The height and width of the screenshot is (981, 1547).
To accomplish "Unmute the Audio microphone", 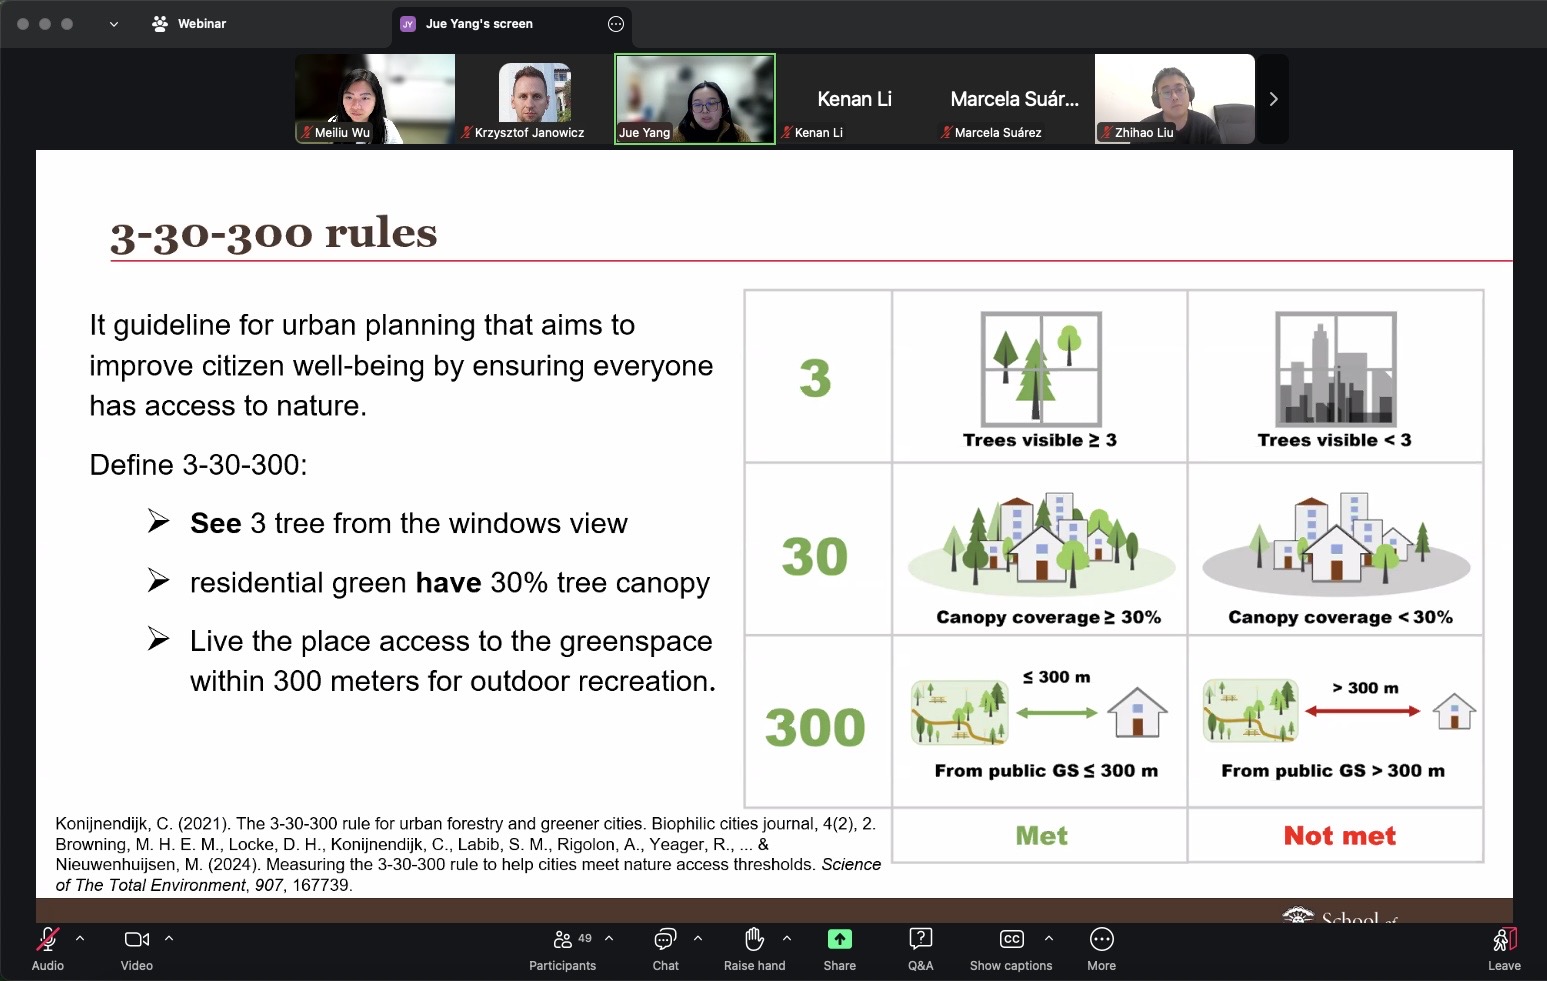I will coord(47,940).
